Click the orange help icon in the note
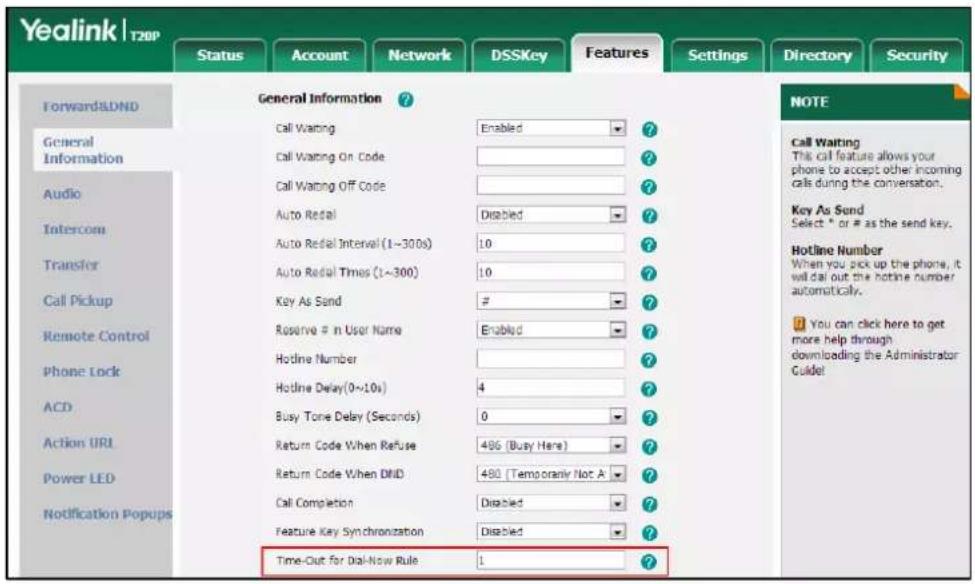The width and height of the screenshot is (975, 584). pos(799,324)
